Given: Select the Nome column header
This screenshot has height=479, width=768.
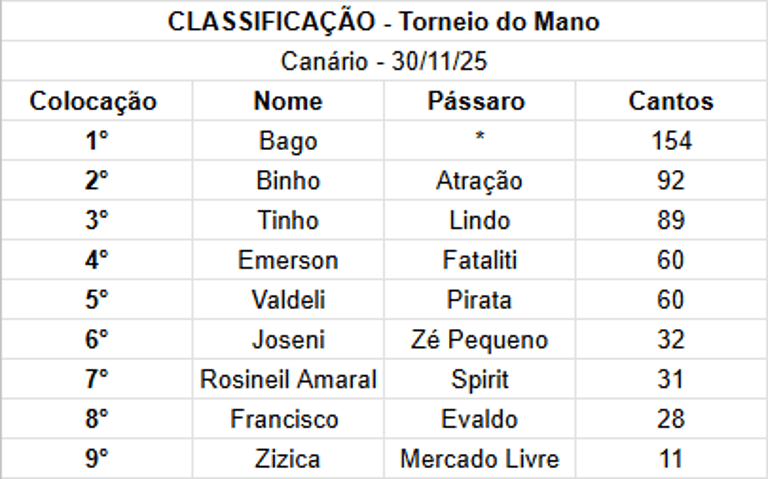Looking at the screenshot, I should click(x=288, y=101).
